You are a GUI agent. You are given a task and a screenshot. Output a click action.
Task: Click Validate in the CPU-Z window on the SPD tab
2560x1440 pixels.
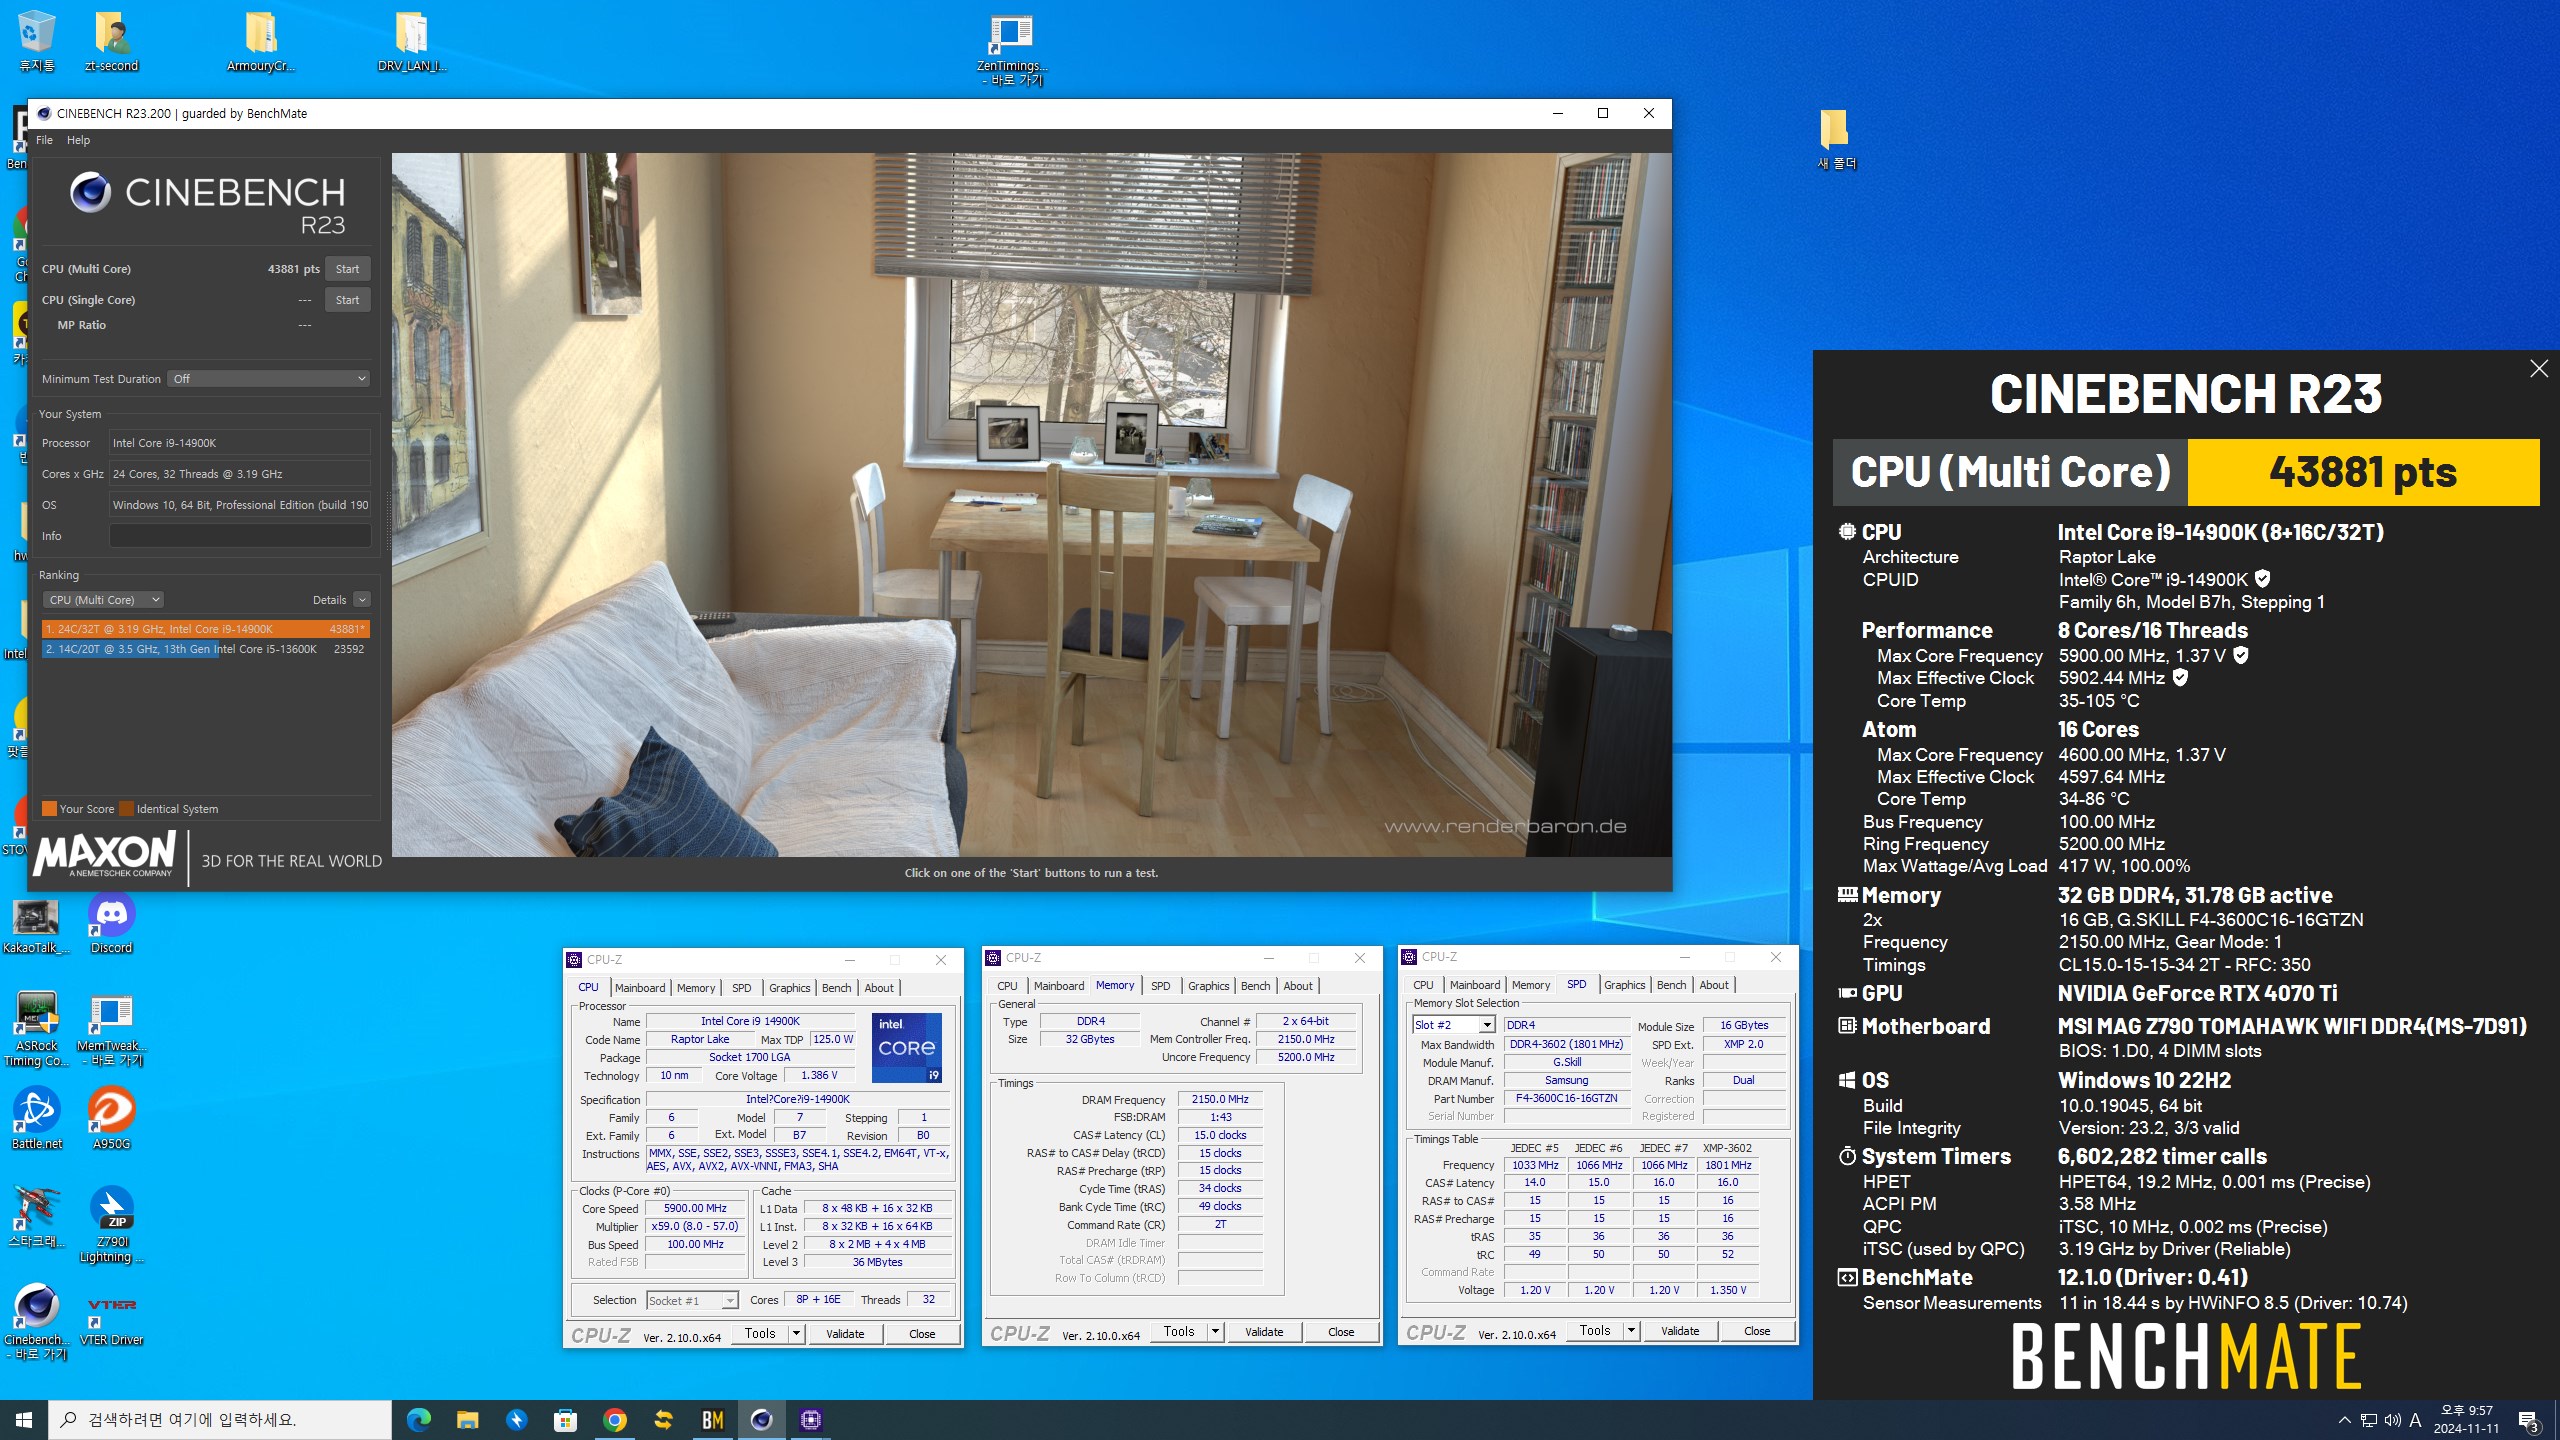click(1680, 1331)
